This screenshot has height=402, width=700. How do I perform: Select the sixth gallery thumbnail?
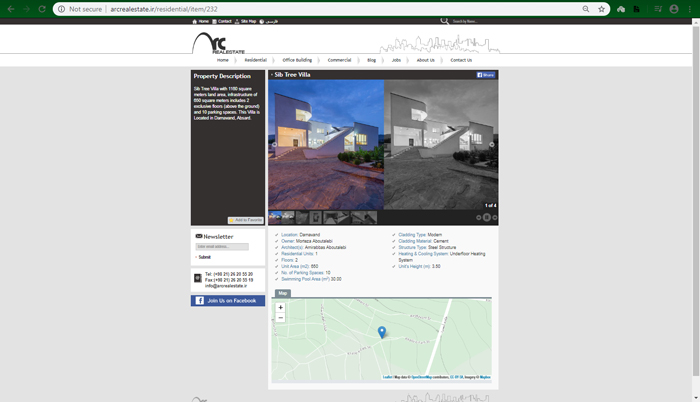point(364,218)
